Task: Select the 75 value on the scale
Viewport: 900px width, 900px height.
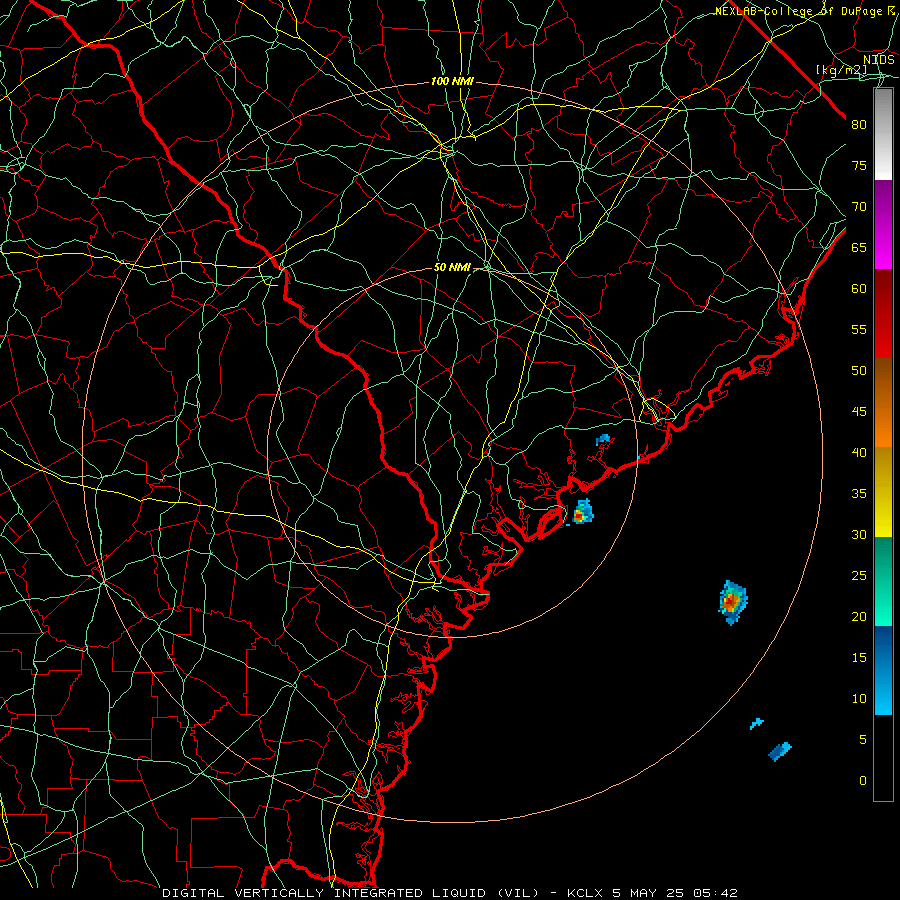Action: click(x=859, y=166)
